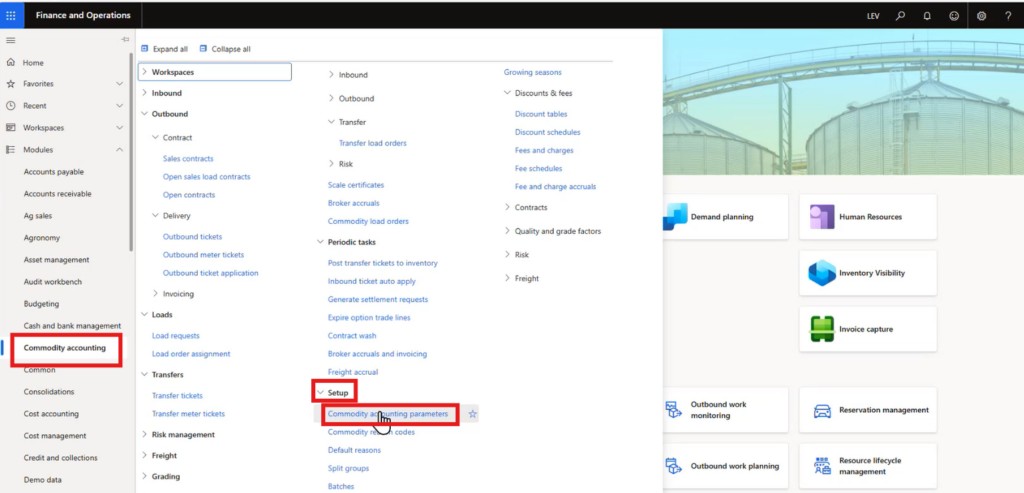Open the search magnifier icon
Viewport: 1024px width, 493px height.
[x=901, y=16]
